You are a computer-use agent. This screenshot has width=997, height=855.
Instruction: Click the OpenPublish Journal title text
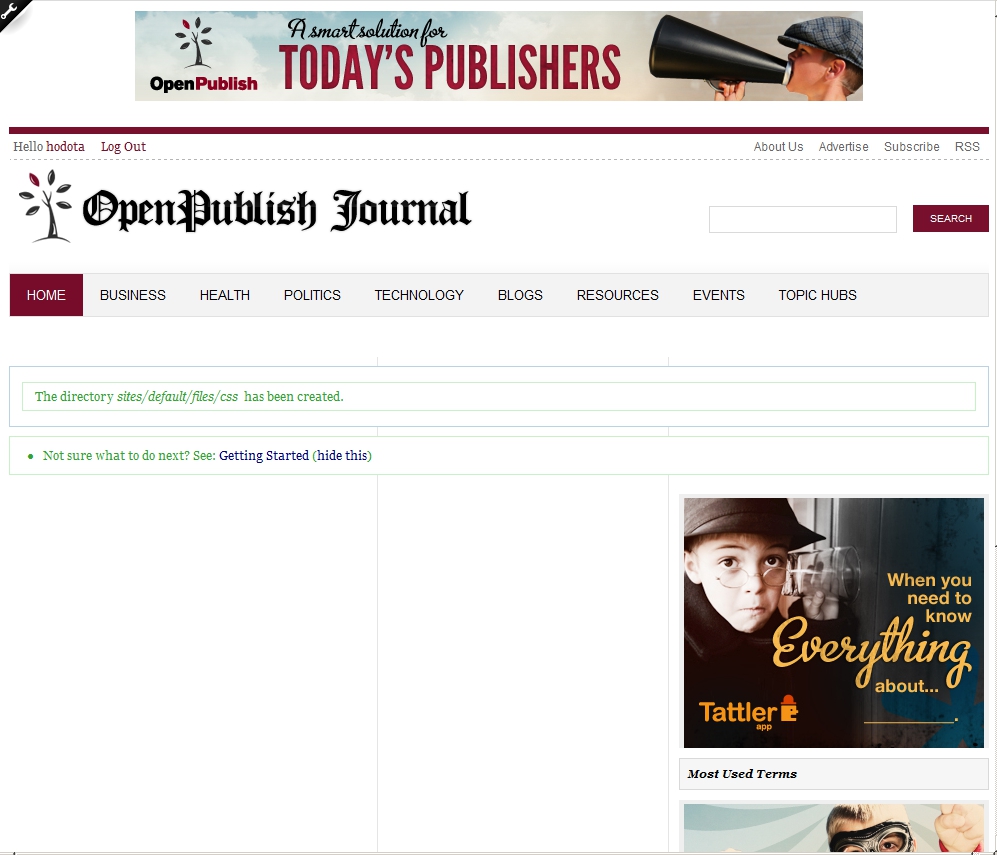[x=277, y=209]
